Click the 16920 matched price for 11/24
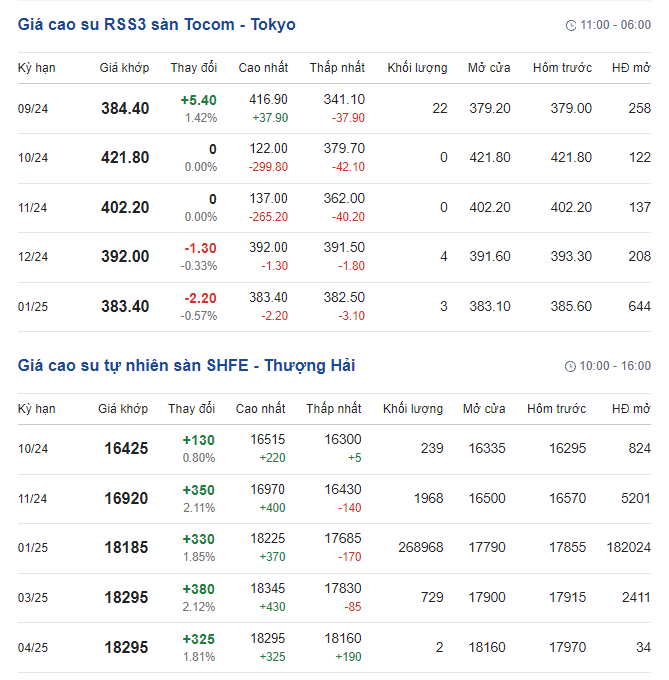The width and height of the screenshot is (669, 680). (x=126, y=498)
